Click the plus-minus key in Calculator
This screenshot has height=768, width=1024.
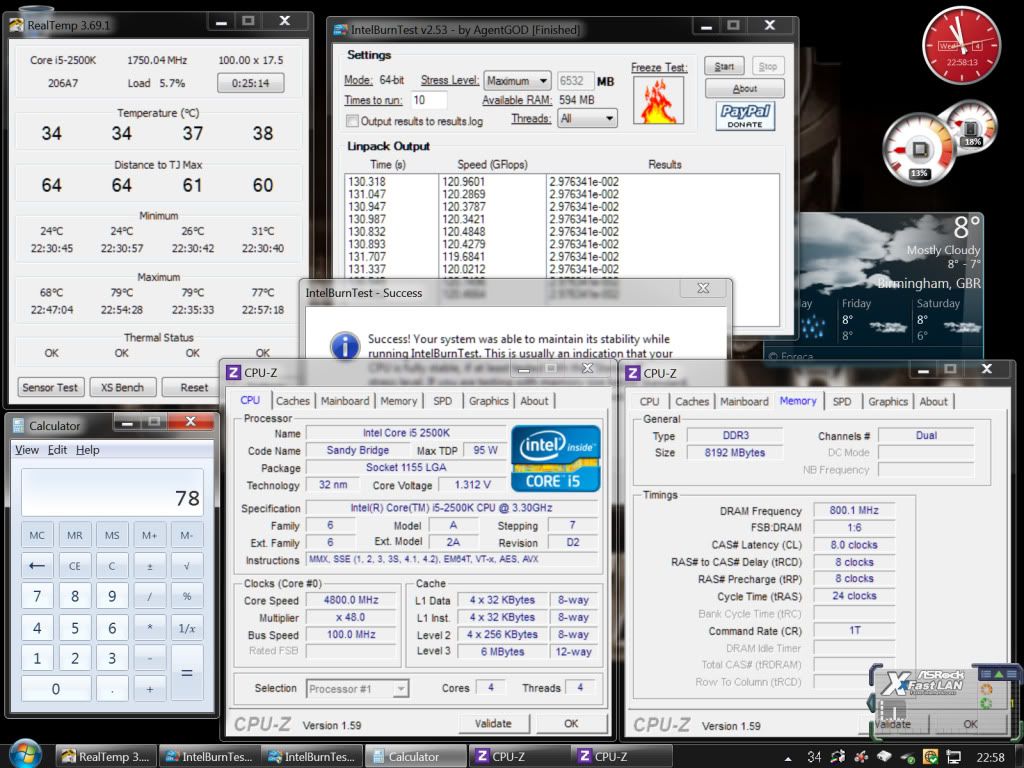tap(150, 566)
